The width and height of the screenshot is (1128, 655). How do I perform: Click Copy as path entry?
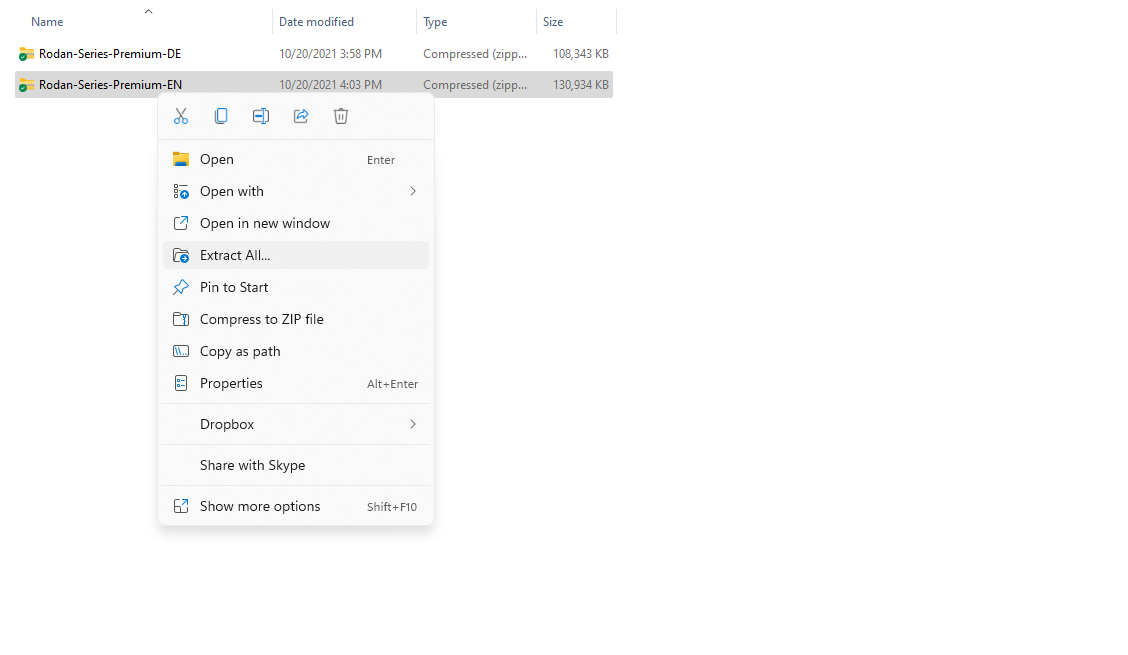(240, 351)
